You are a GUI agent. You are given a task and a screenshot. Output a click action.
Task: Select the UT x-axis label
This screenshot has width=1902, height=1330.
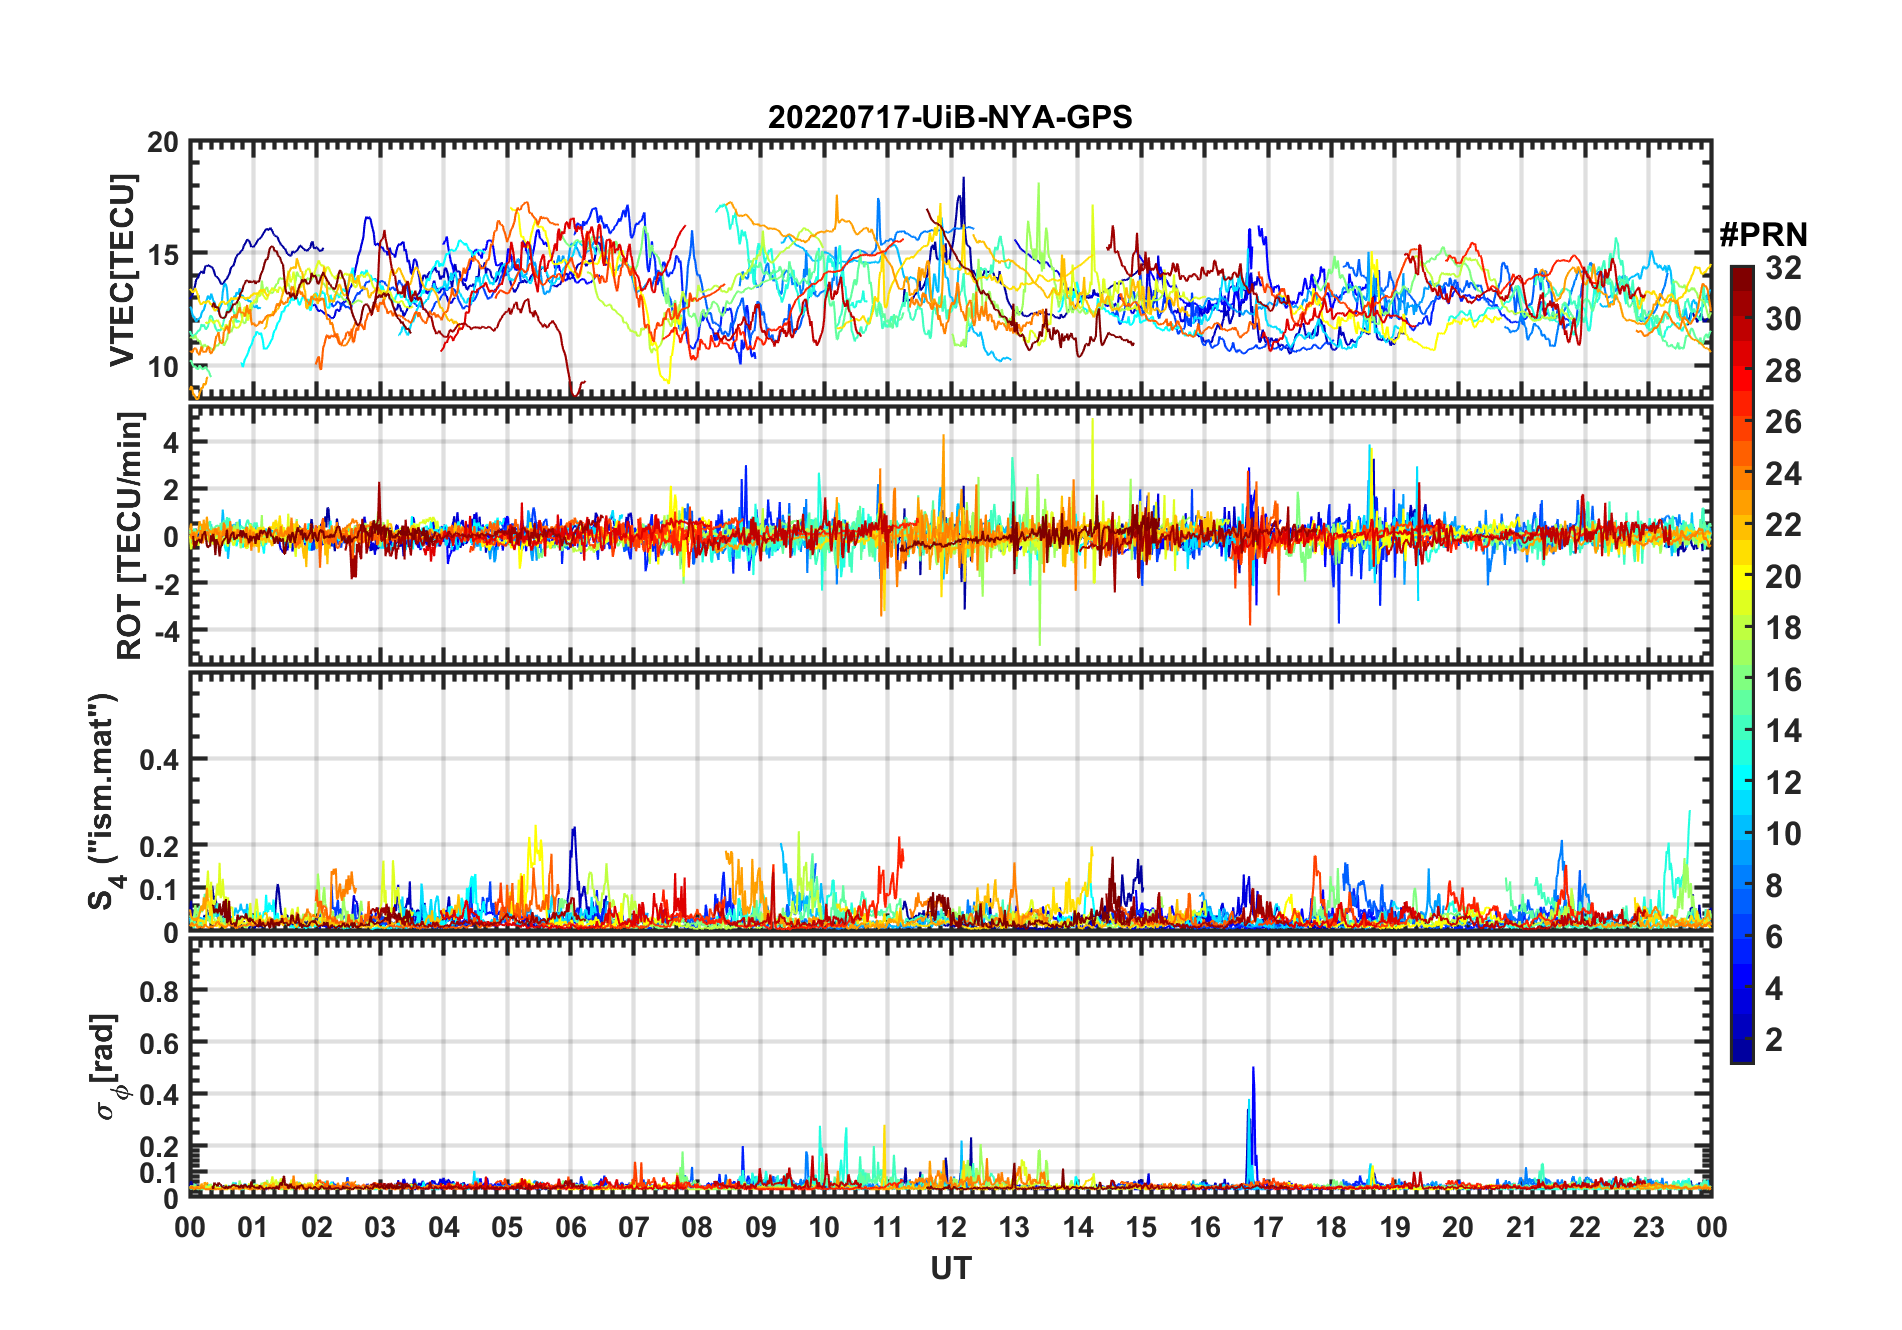[x=951, y=1268]
